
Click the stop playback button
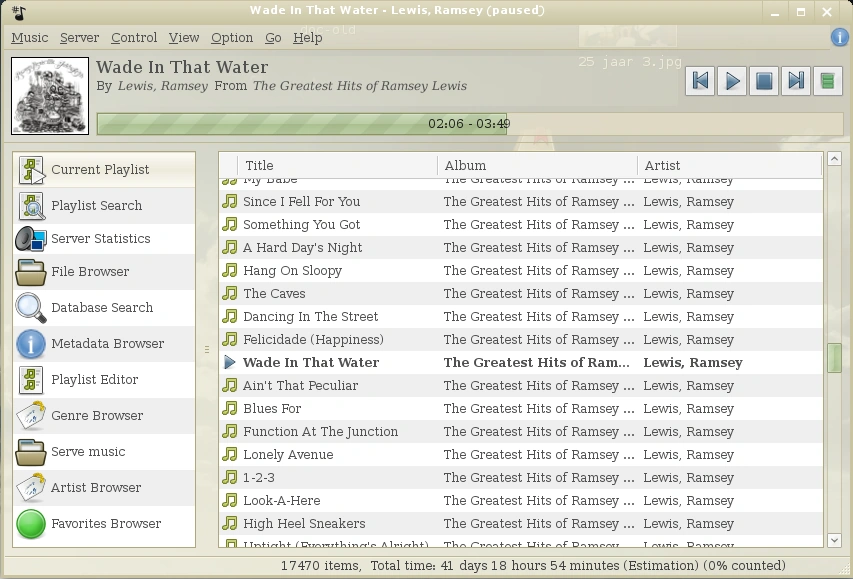[764, 81]
